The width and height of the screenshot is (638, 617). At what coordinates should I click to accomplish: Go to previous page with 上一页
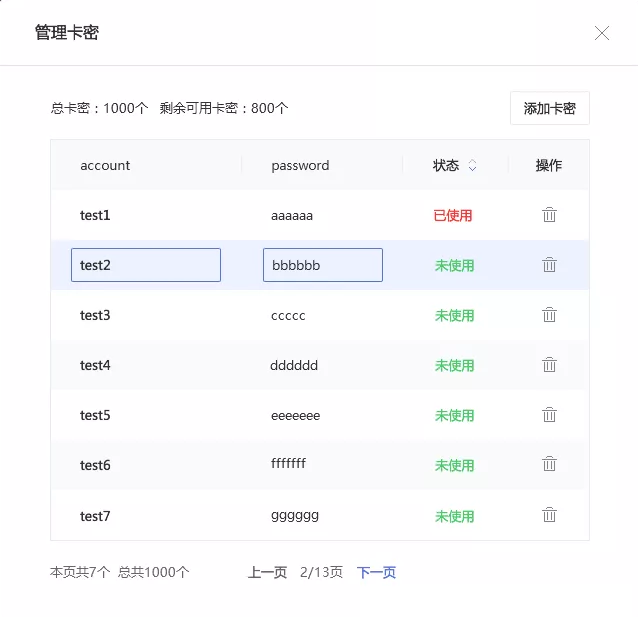[x=267, y=572]
